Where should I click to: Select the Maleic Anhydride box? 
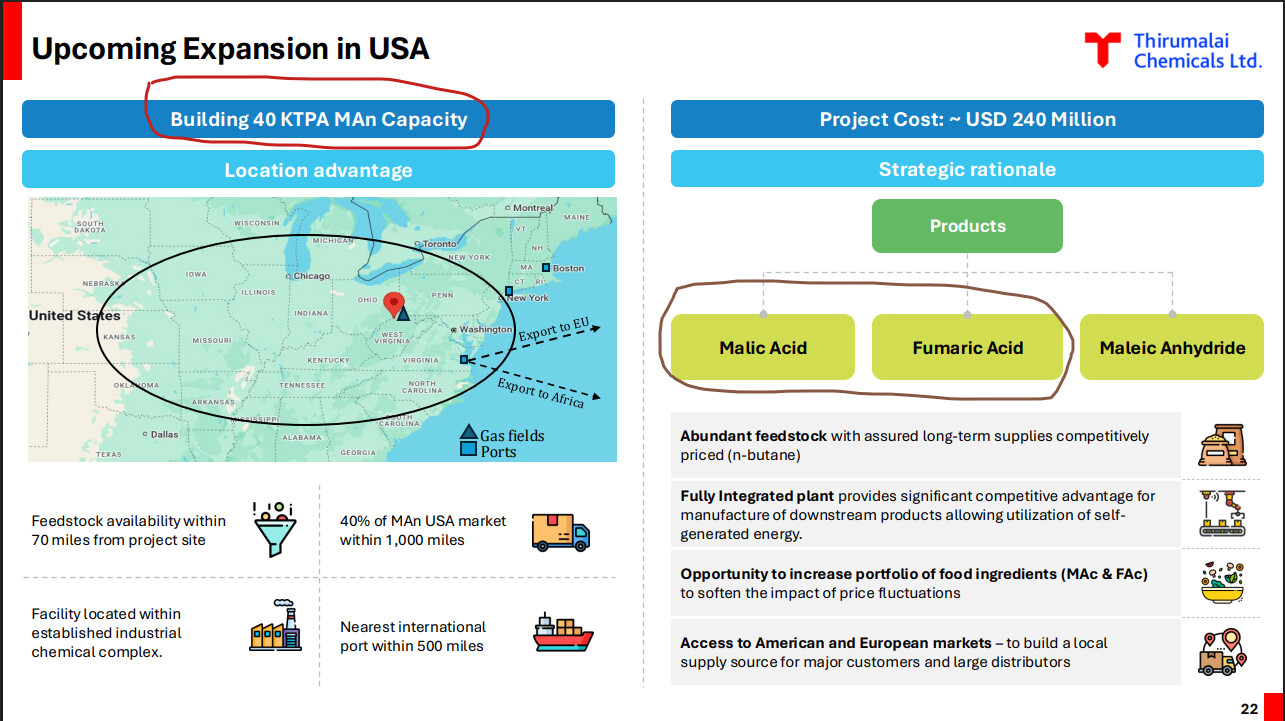coord(1172,347)
